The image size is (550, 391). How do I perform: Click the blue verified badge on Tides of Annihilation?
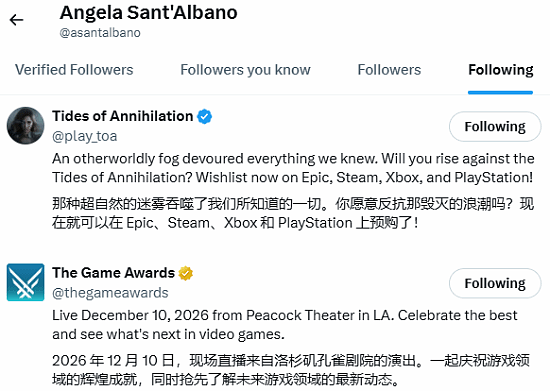204,116
